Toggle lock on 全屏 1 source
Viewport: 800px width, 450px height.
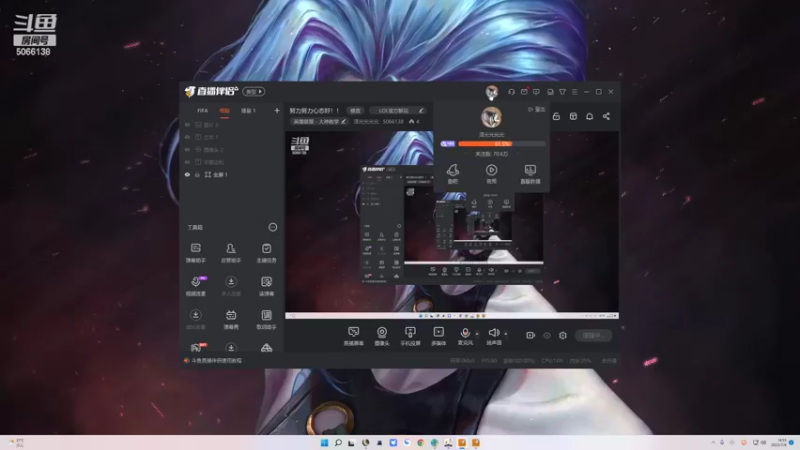(x=197, y=174)
